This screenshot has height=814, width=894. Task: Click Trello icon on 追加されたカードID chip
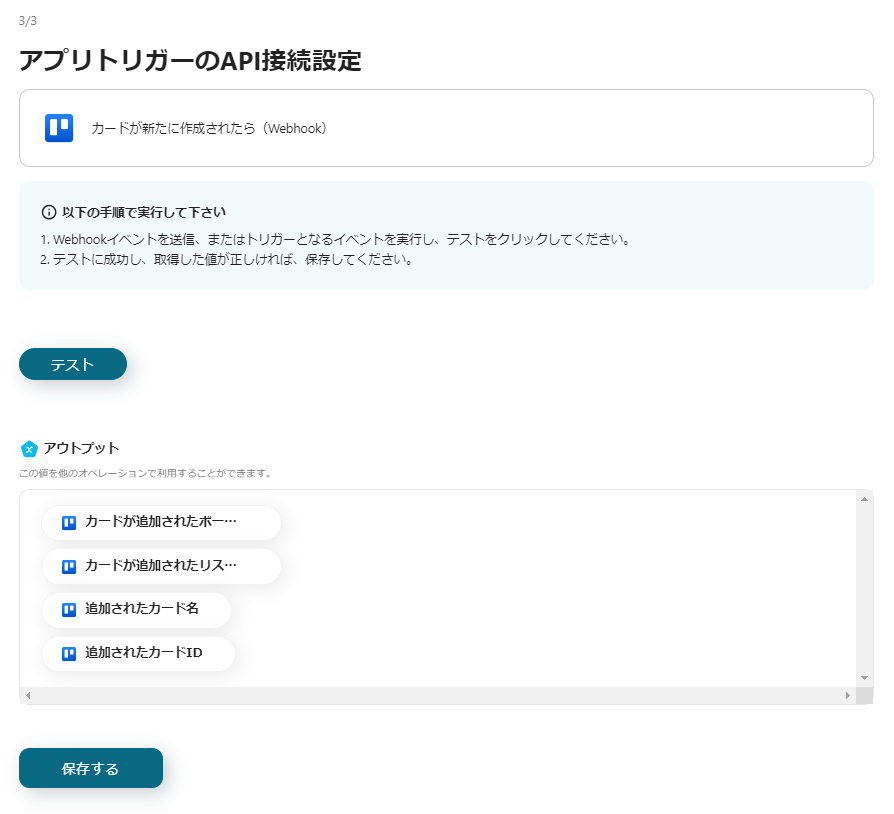tap(69, 654)
